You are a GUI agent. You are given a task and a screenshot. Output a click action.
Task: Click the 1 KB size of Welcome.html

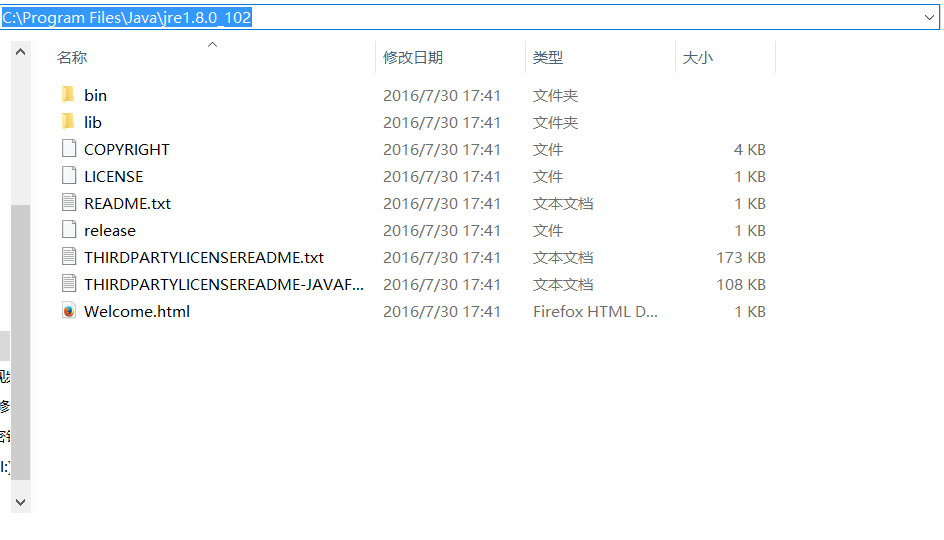750,312
